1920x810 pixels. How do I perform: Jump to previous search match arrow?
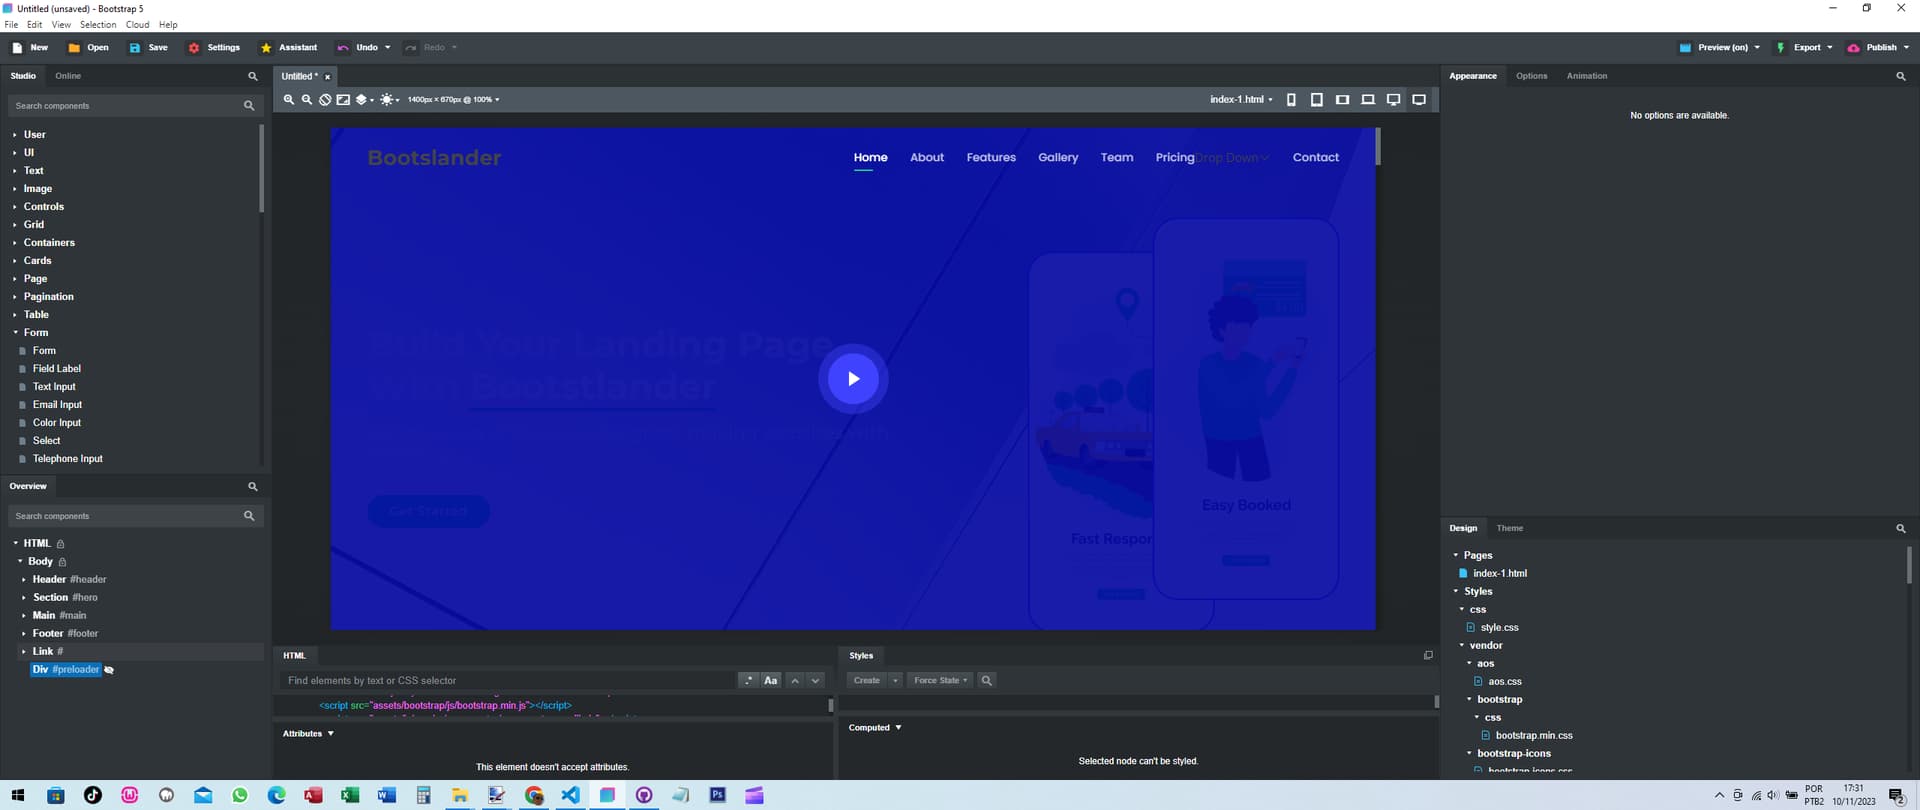click(795, 680)
